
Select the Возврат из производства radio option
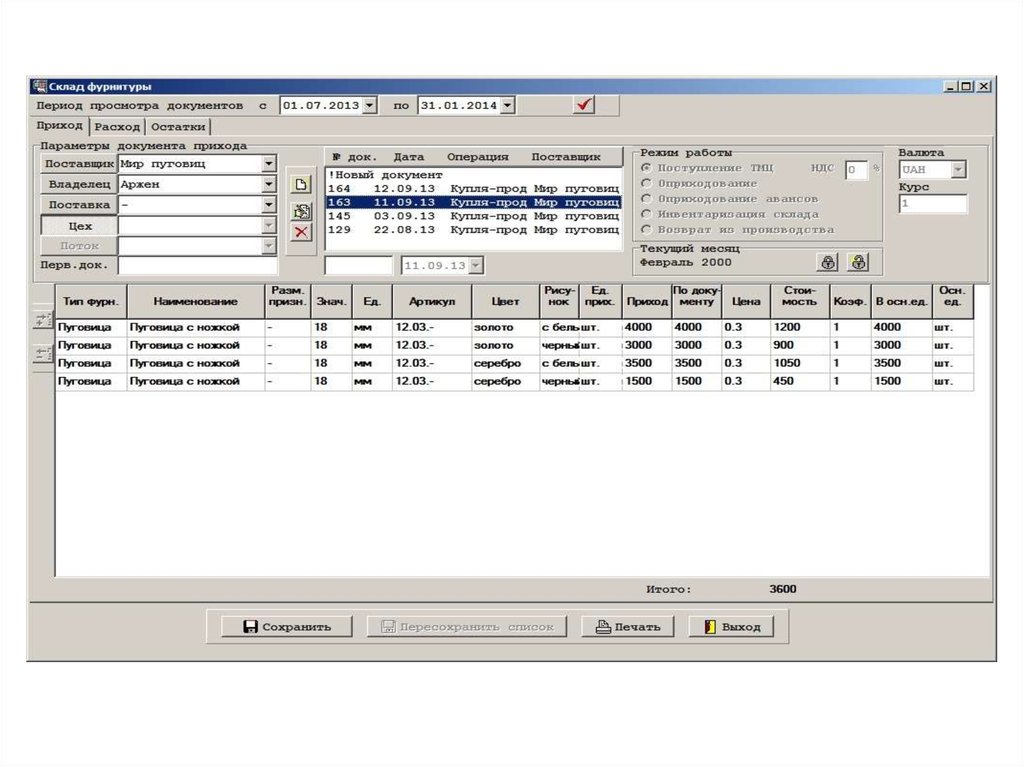[647, 230]
